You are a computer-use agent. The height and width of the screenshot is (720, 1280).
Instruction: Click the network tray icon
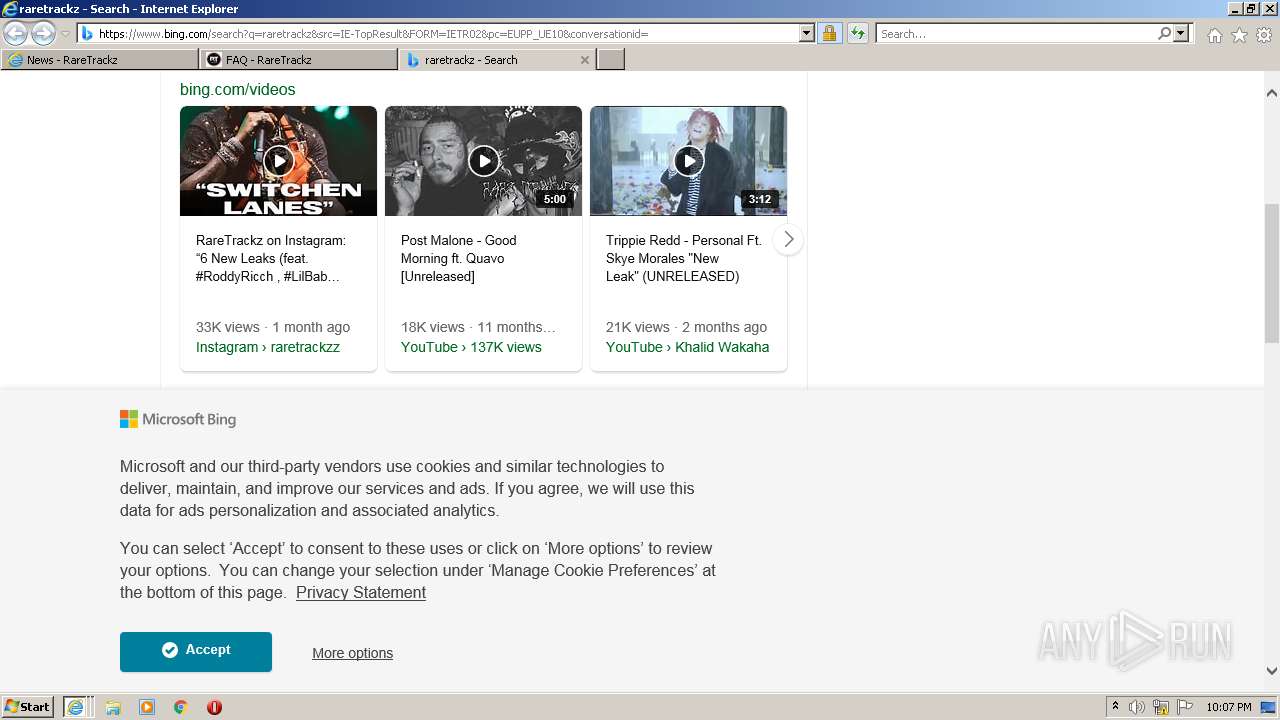click(1161, 707)
